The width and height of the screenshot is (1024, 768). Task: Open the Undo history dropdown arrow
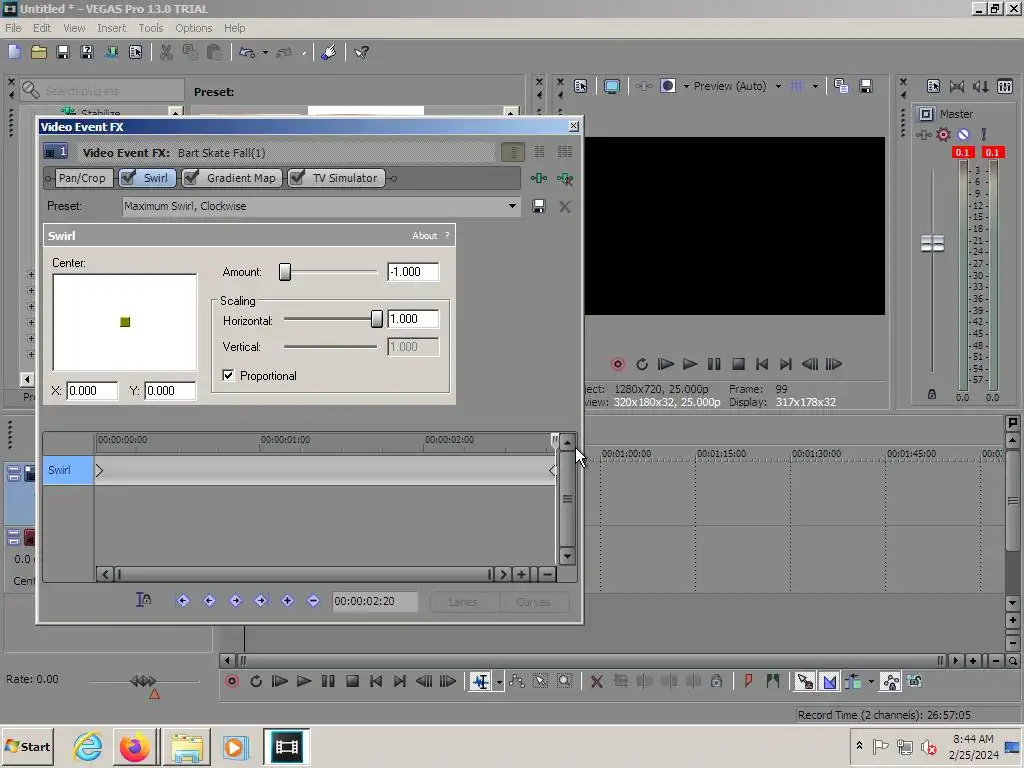(x=264, y=52)
